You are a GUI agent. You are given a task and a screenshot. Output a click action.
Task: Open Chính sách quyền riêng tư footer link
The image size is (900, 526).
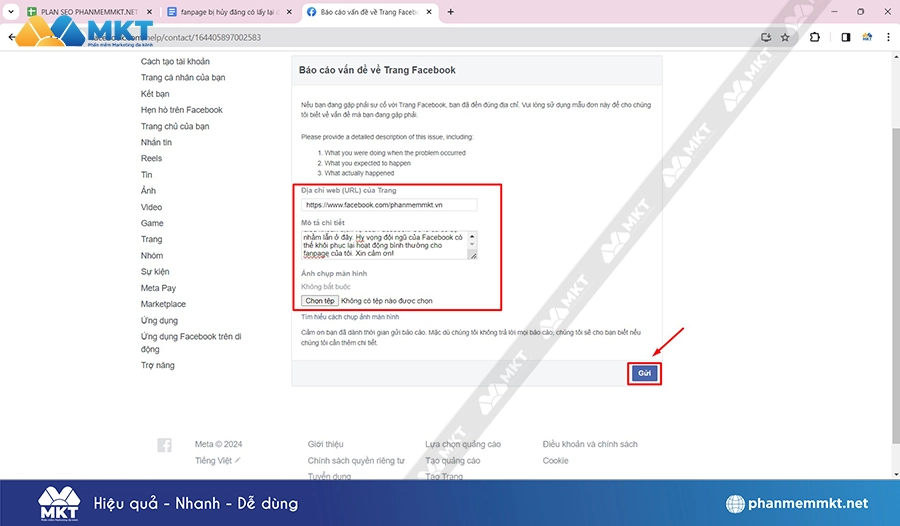[x=356, y=461]
